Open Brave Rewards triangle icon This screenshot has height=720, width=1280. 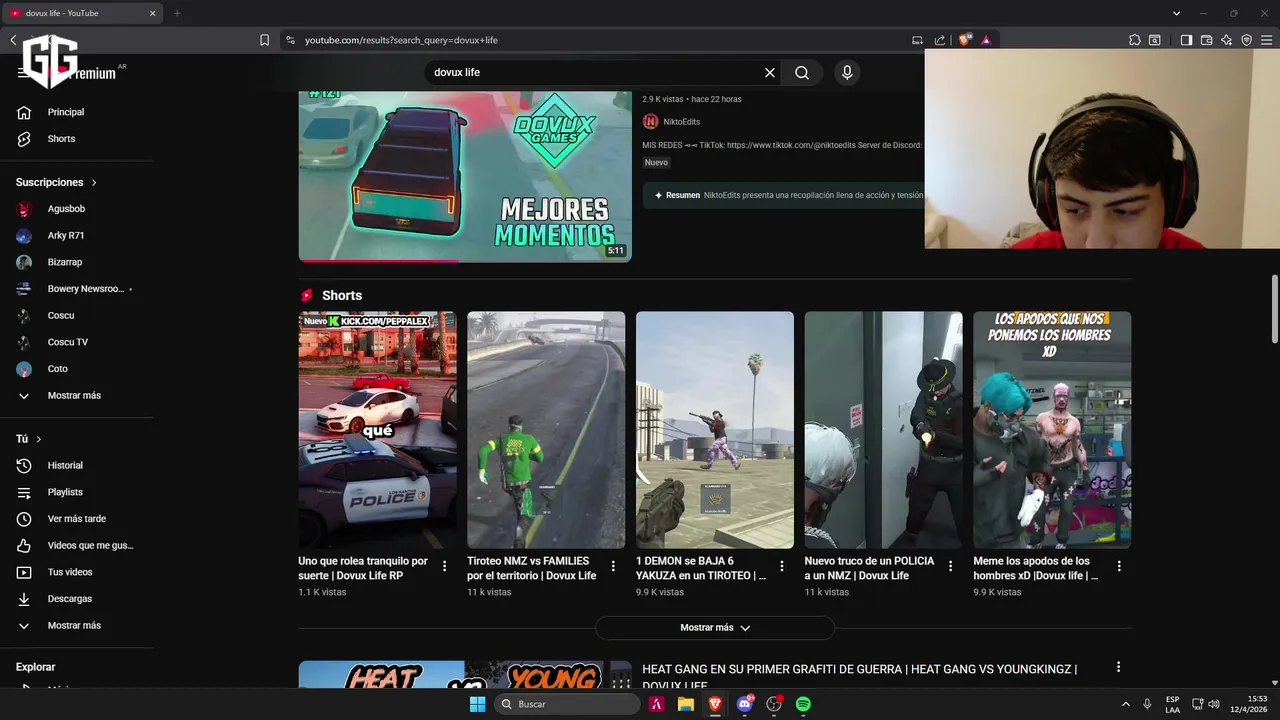coord(986,40)
